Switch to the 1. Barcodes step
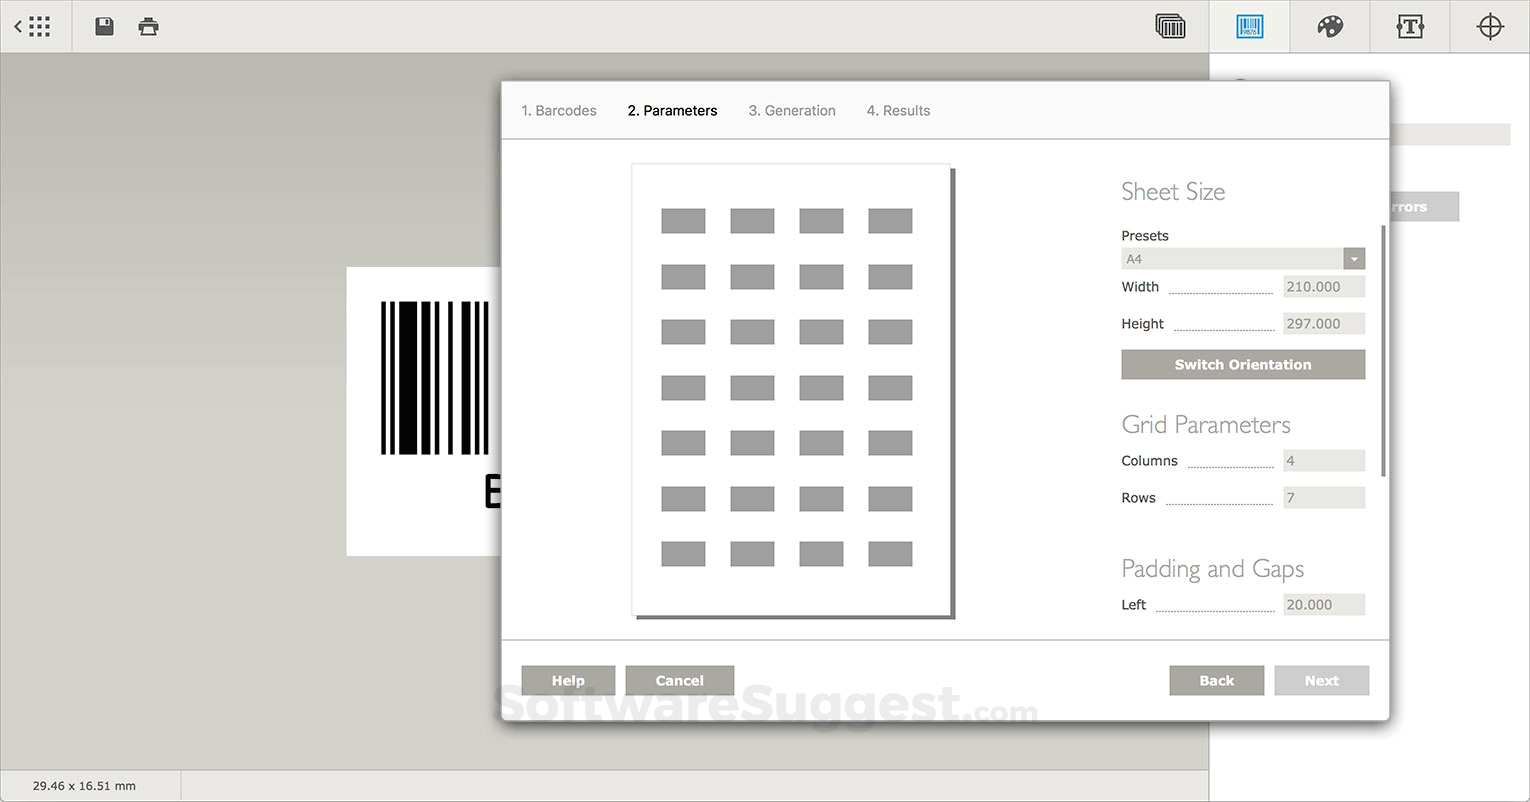 coord(558,110)
